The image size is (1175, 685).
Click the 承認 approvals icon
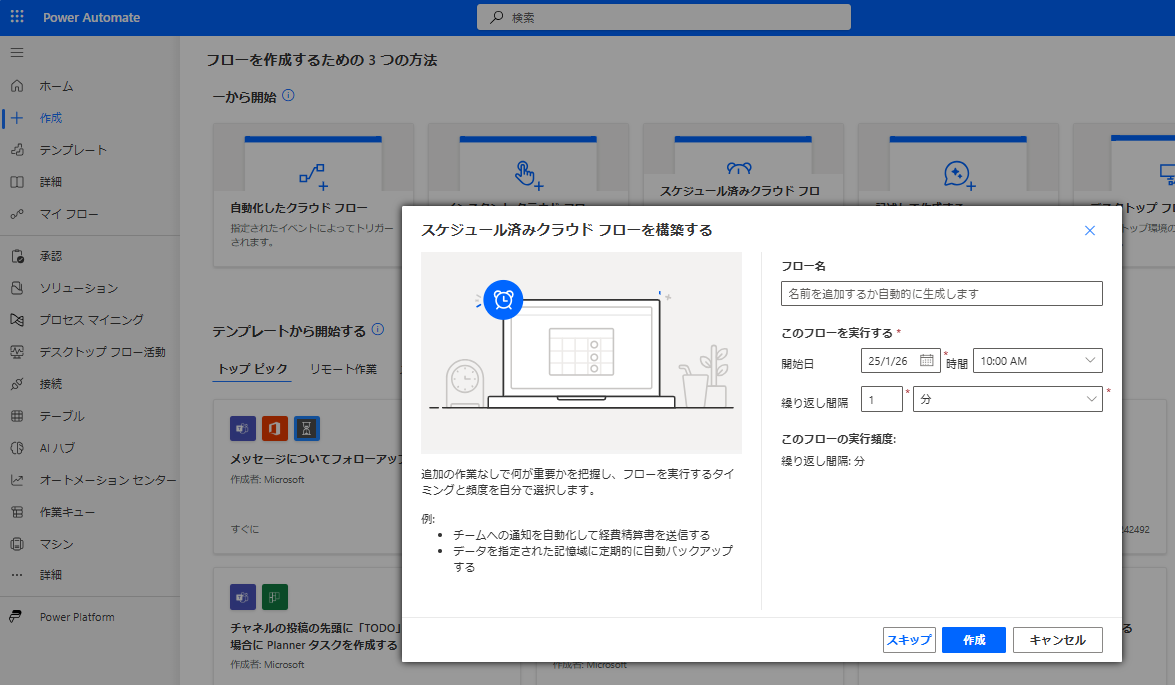(x=17, y=256)
